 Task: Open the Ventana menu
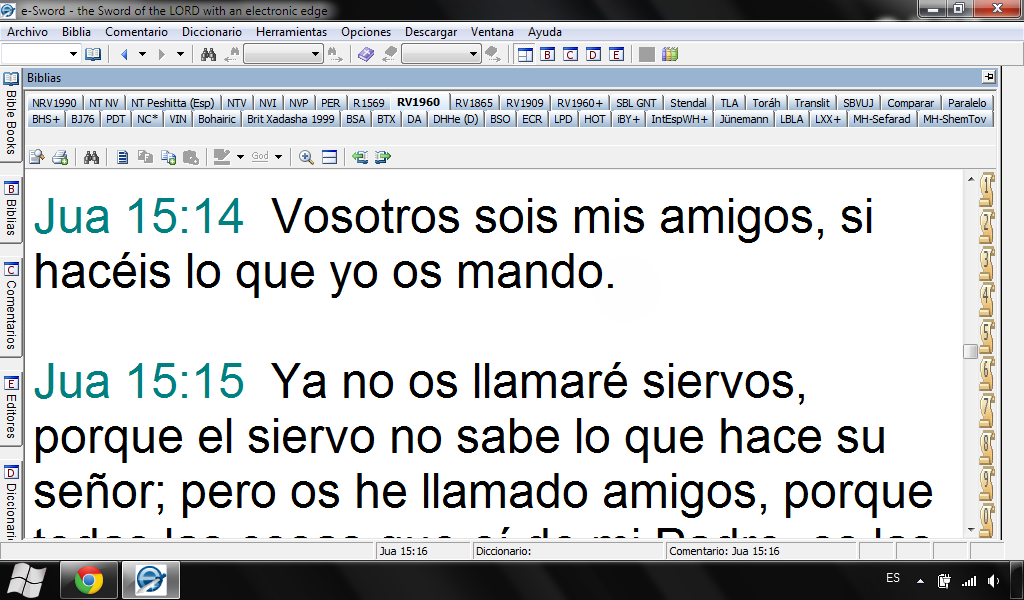(x=492, y=31)
